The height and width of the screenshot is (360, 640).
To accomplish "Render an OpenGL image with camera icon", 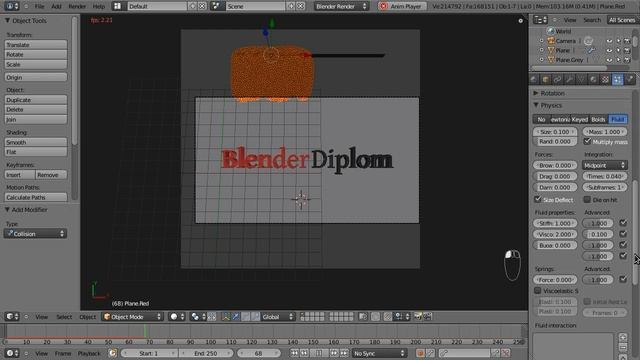I will coord(418,317).
